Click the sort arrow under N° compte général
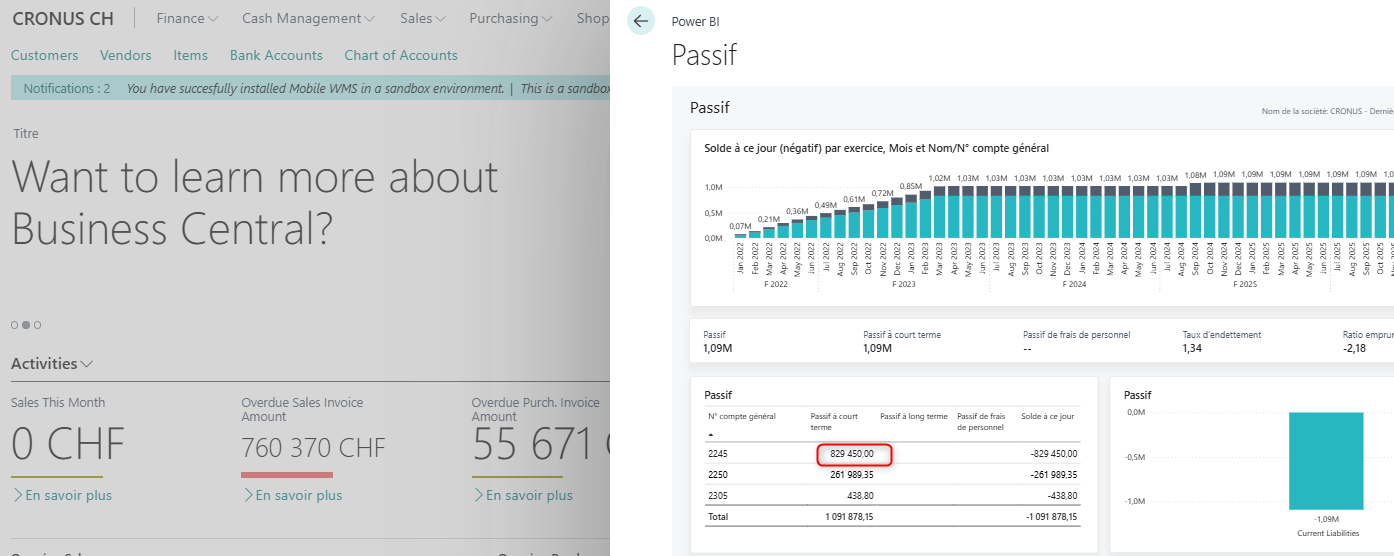The image size is (1394, 556). [712, 436]
